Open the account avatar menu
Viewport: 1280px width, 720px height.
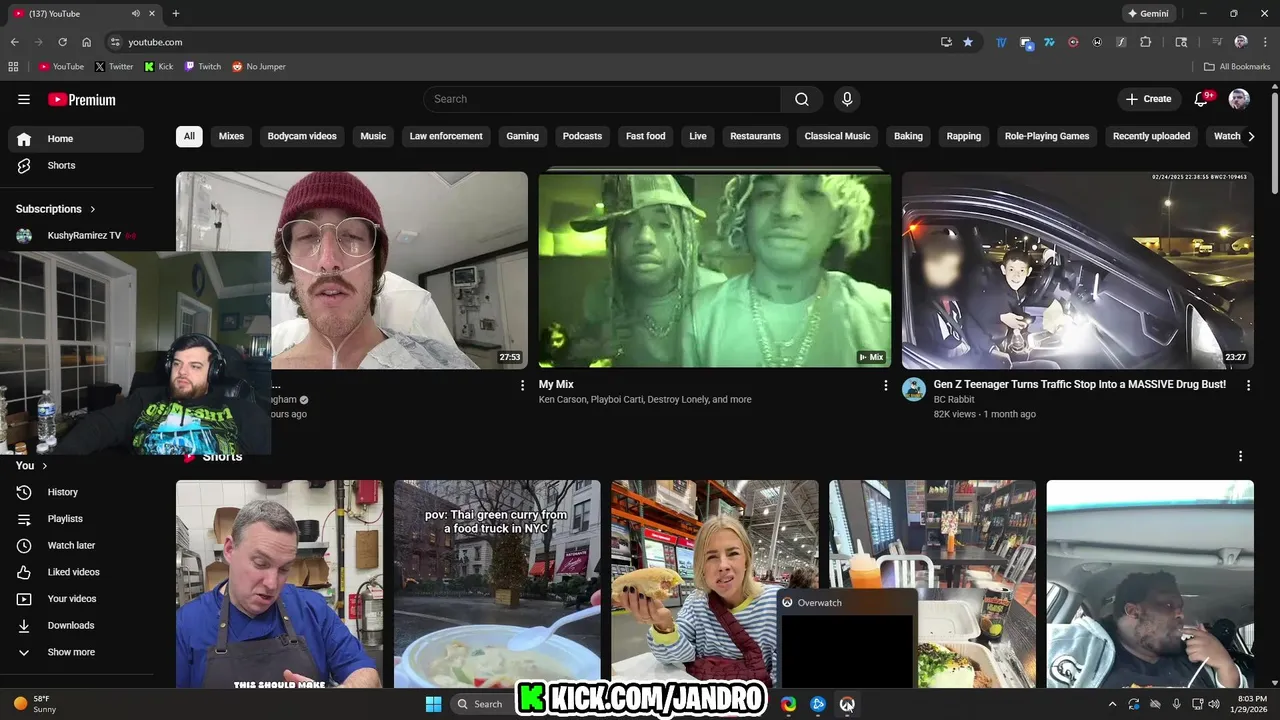tap(1239, 99)
